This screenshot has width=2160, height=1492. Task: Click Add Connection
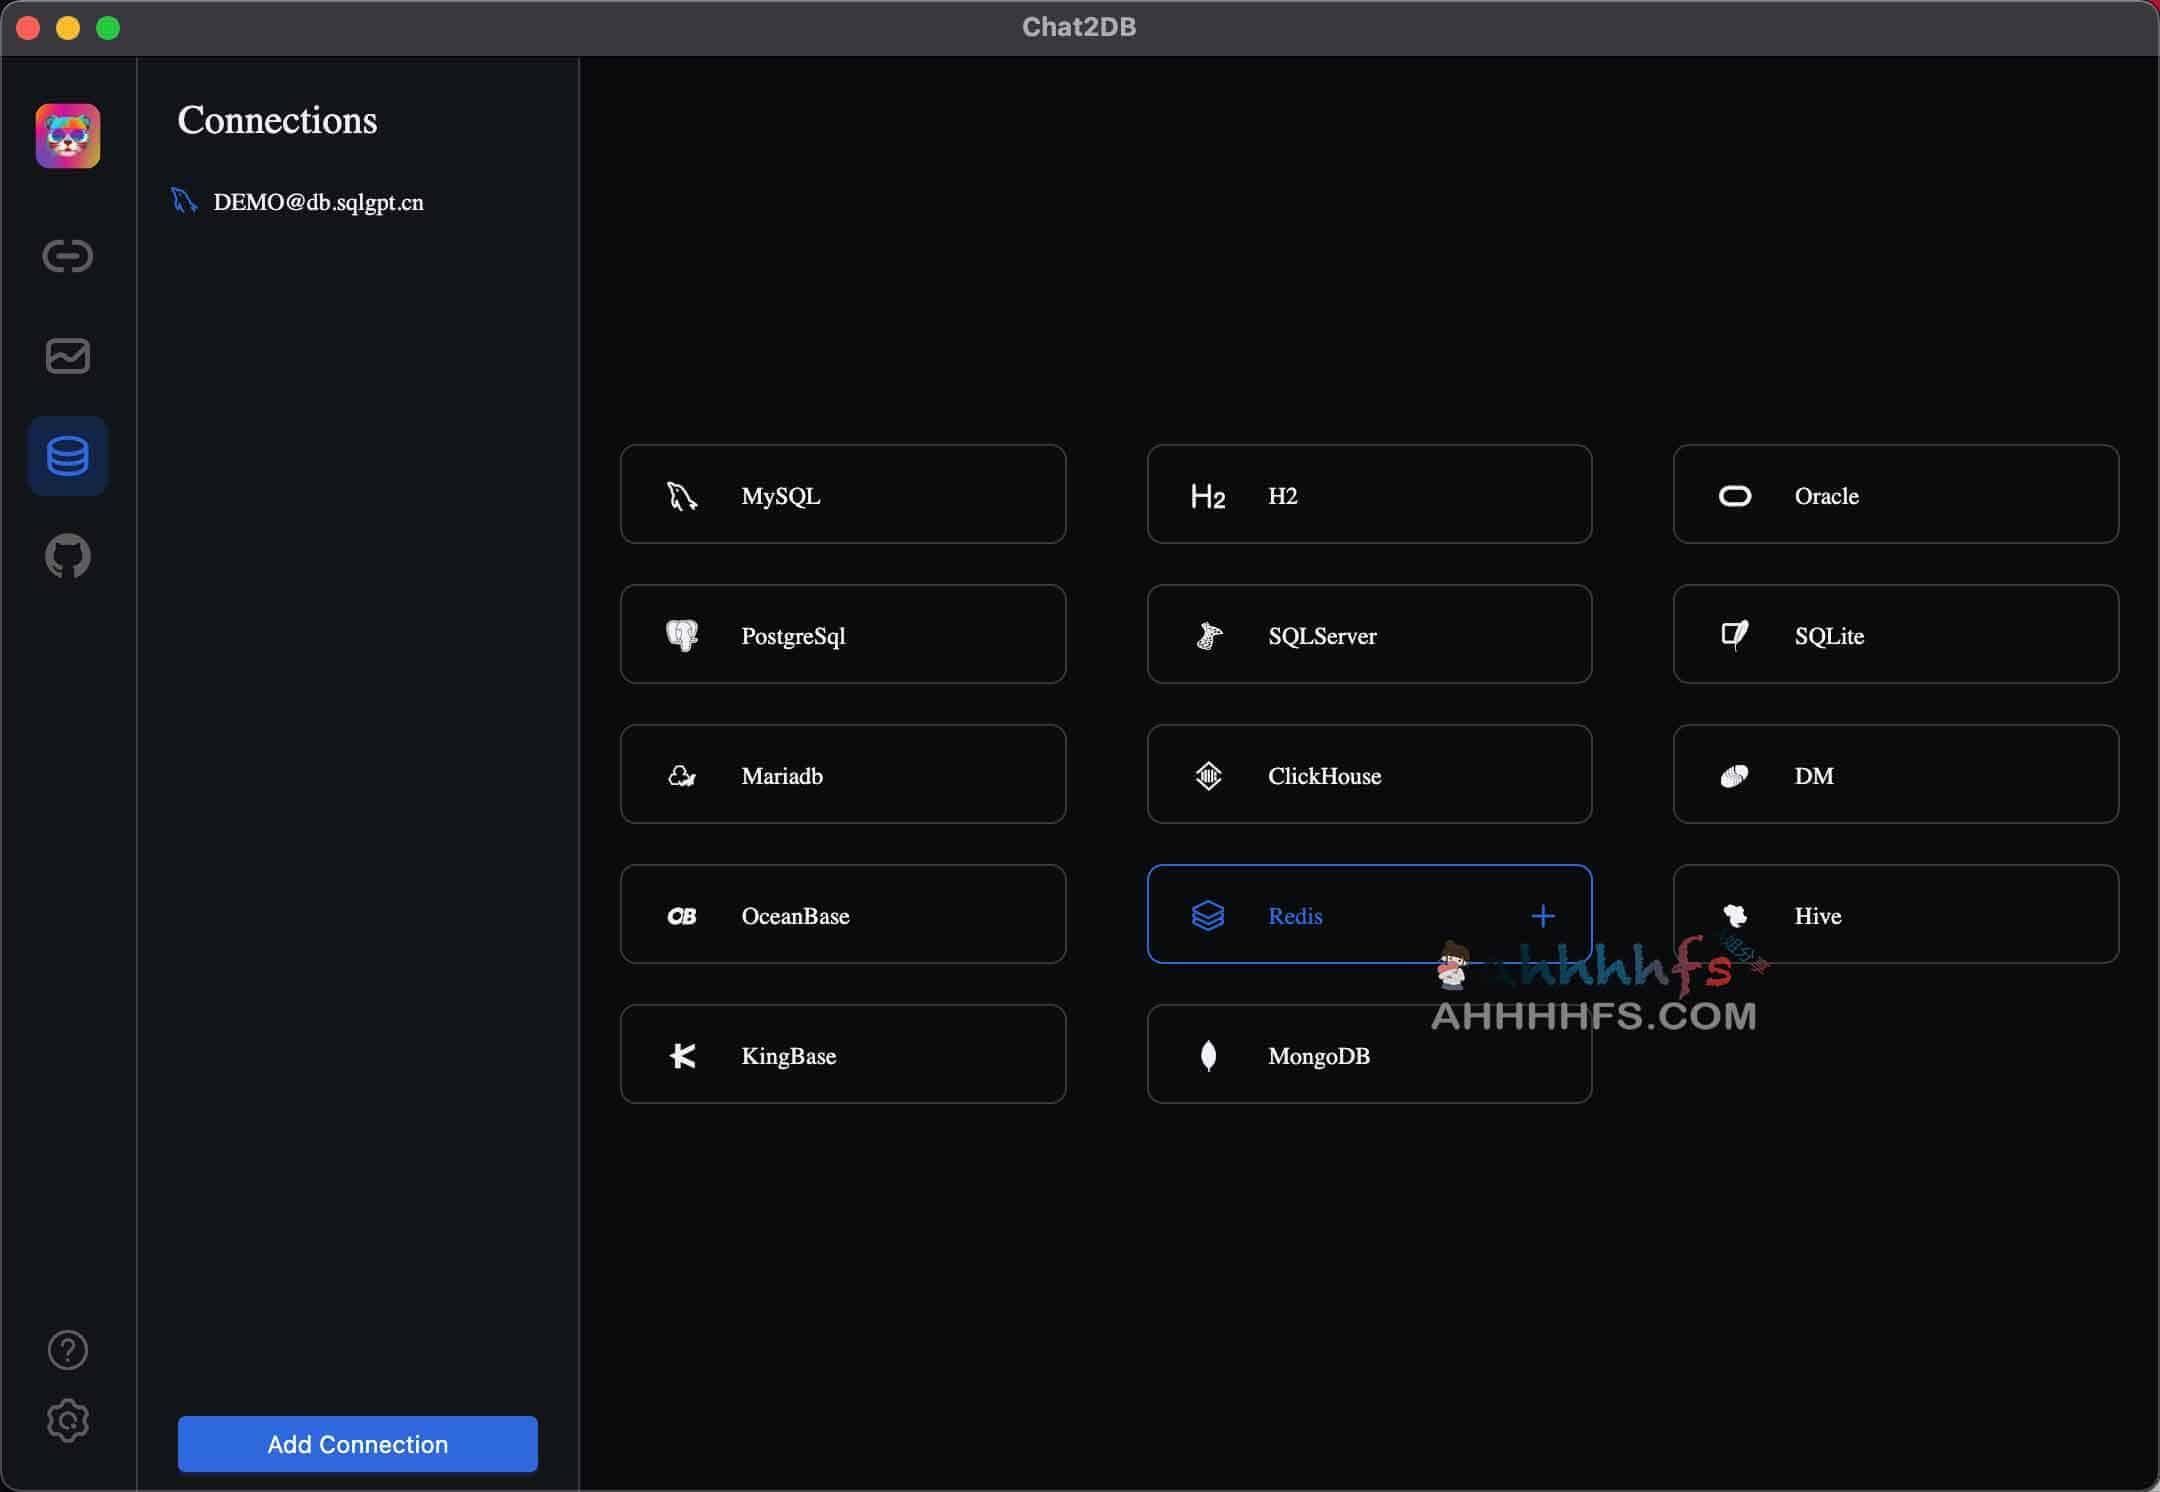click(x=356, y=1444)
